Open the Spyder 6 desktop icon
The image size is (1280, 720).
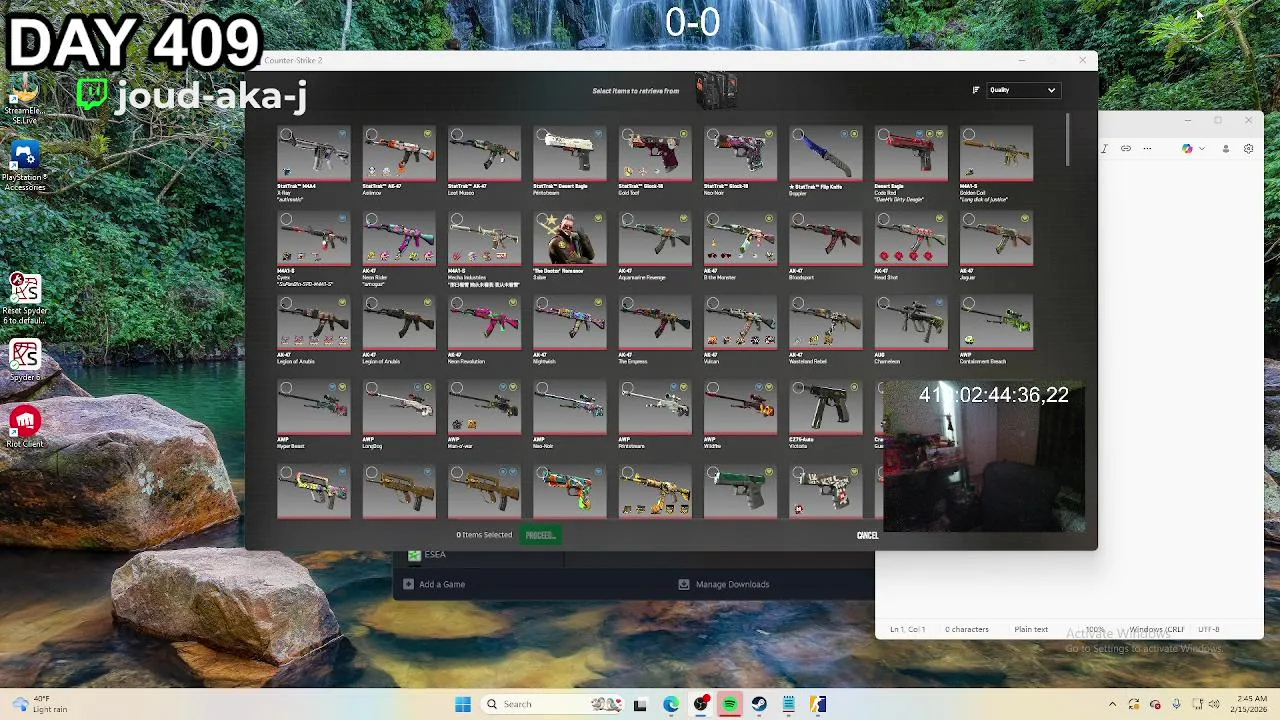pyautogui.click(x=25, y=361)
